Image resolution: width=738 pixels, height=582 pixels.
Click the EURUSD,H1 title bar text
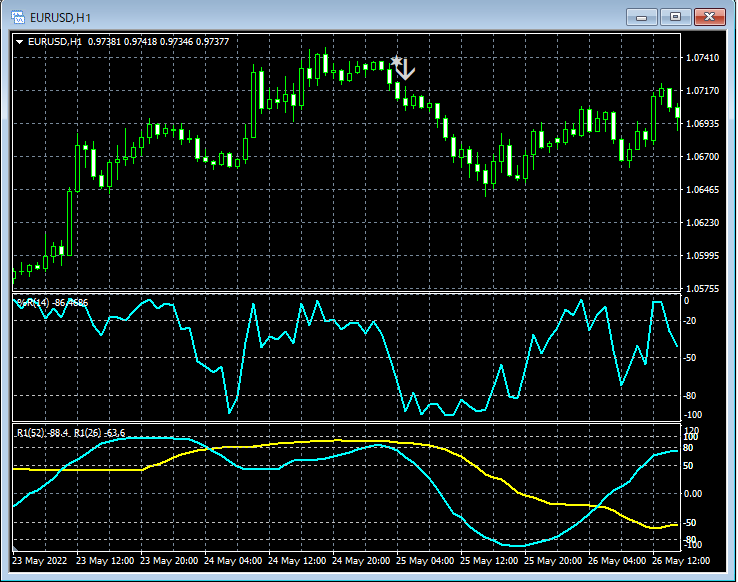point(62,17)
